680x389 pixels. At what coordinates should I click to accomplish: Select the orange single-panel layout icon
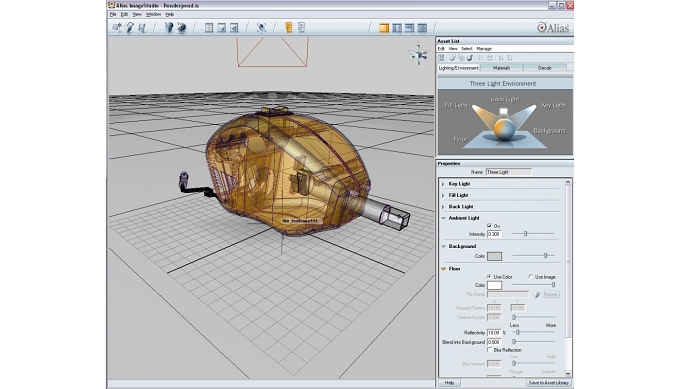384,28
